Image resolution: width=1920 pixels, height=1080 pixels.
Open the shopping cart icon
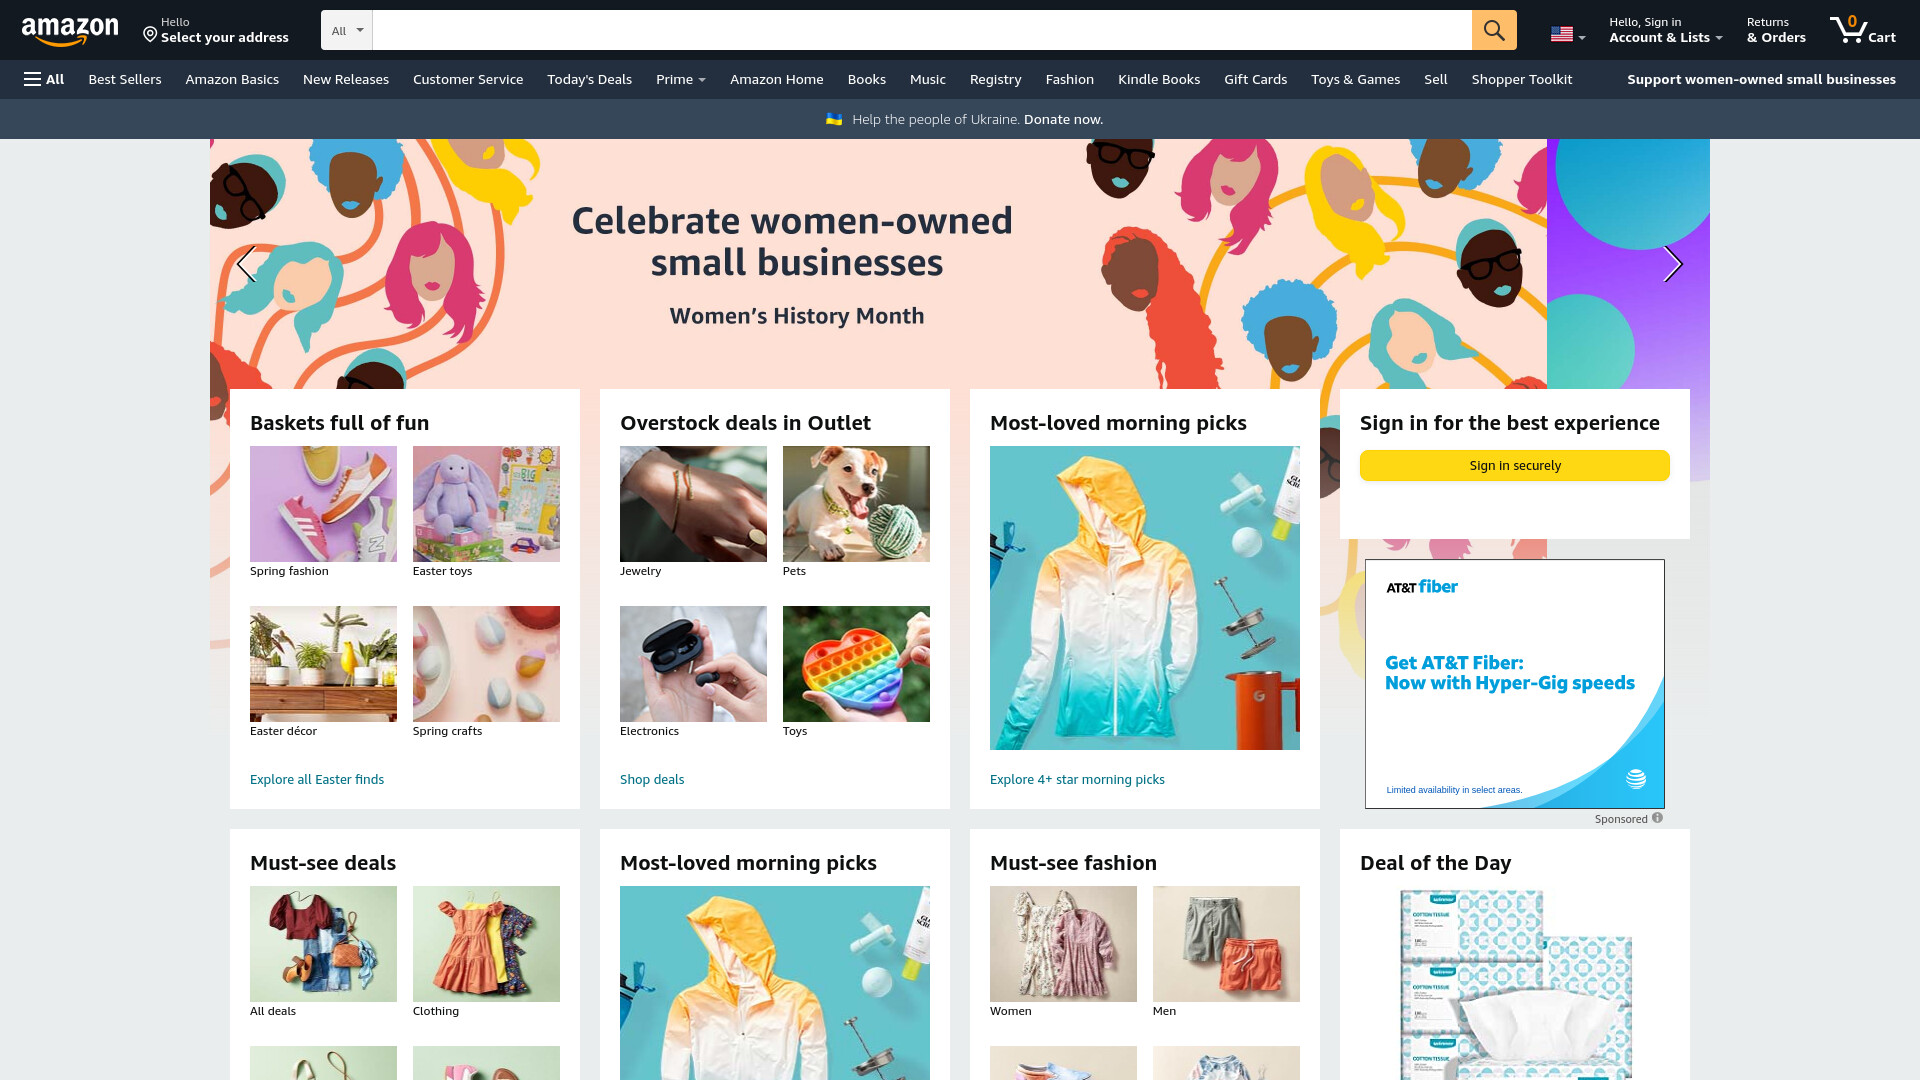(1862, 30)
